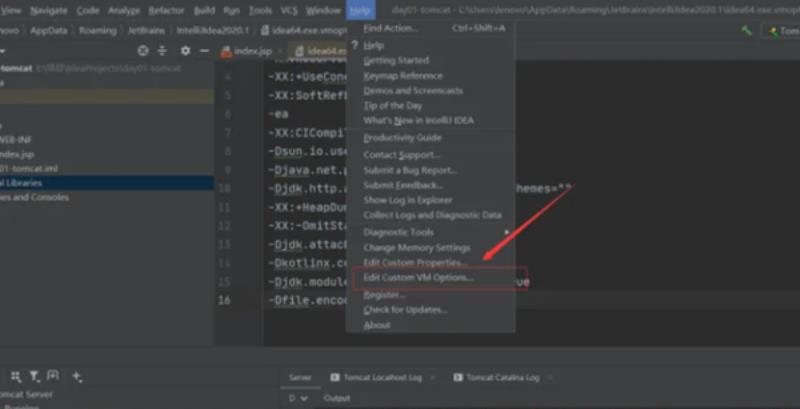The height and width of the screenshot is (409, 800).
Task: Open the run configuration selector
Action: pyautogui.click(x=781, y=31)
